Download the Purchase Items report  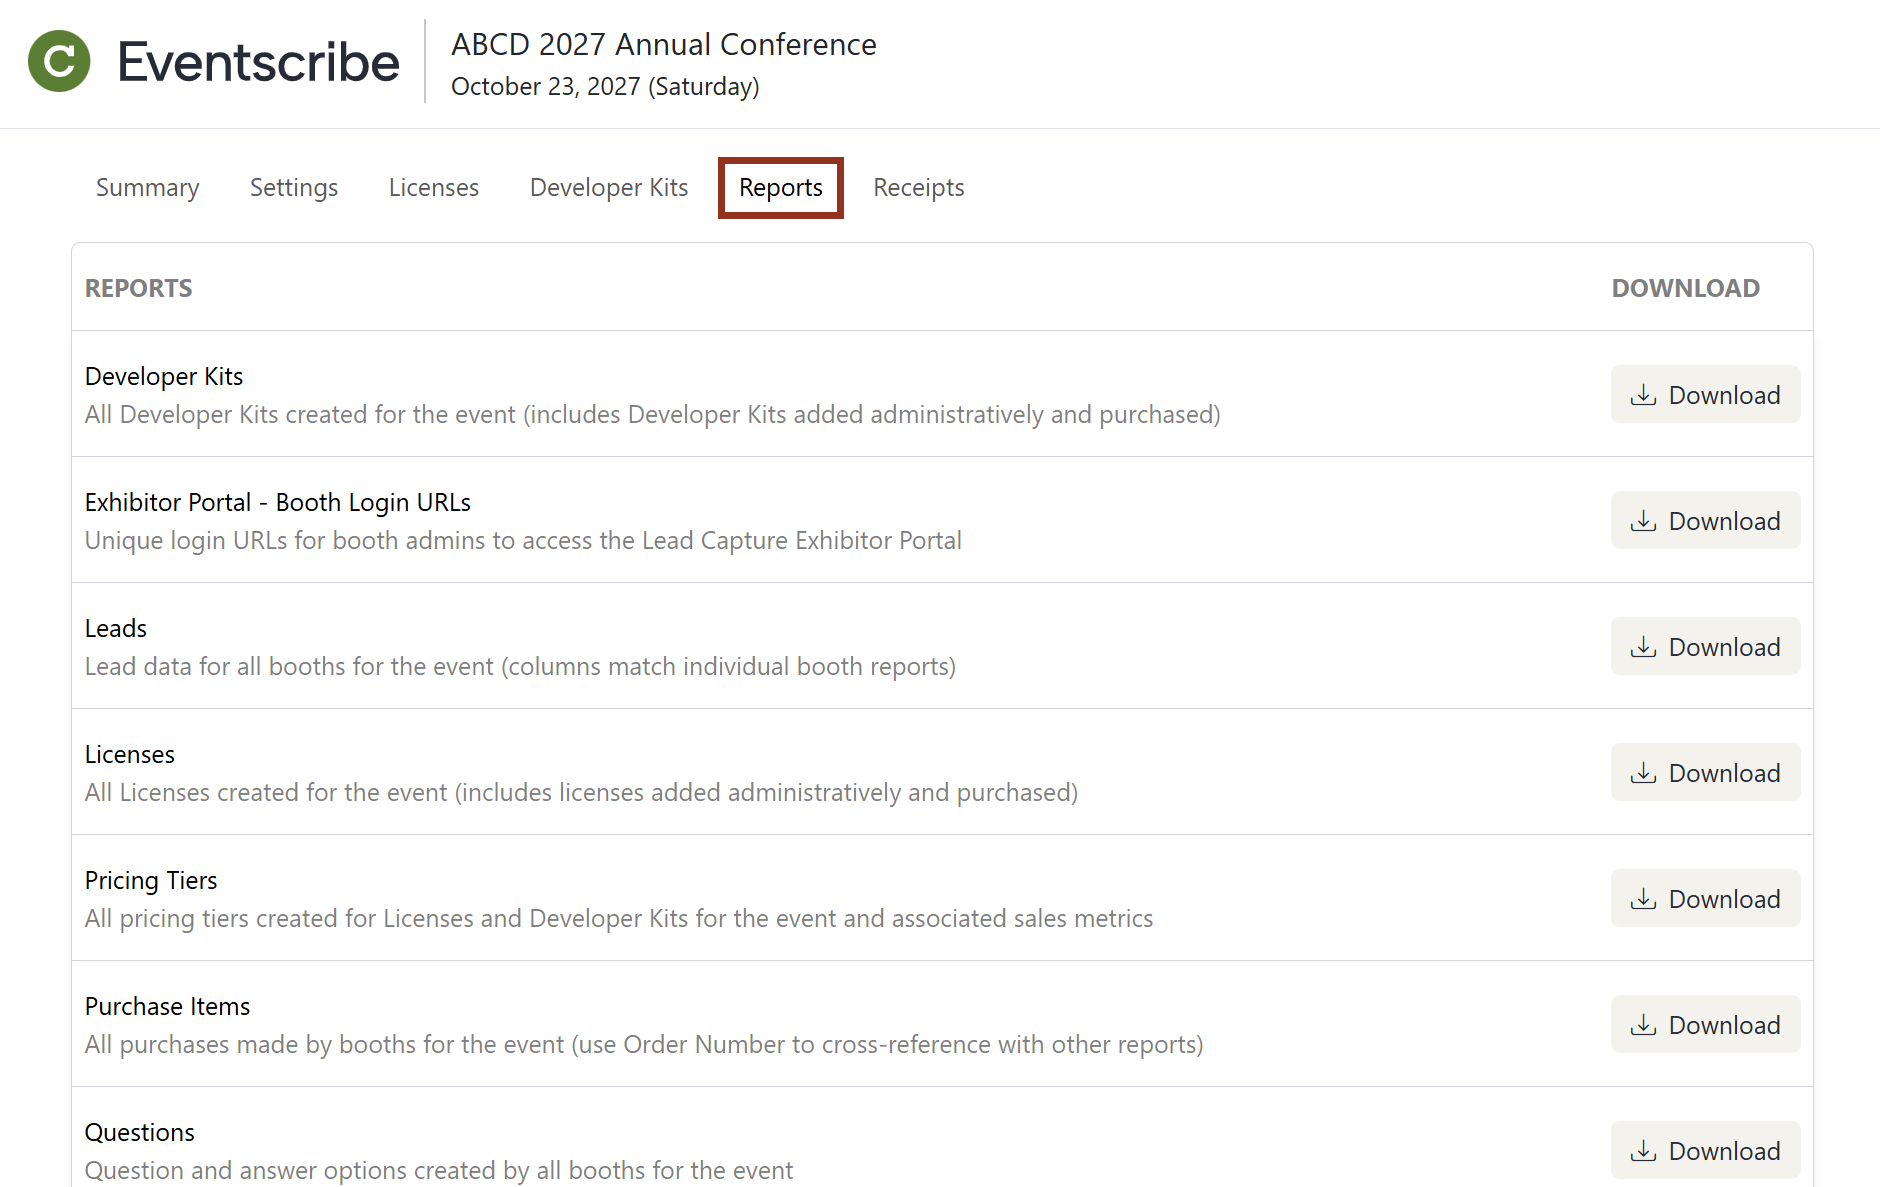point(1705,1024)
